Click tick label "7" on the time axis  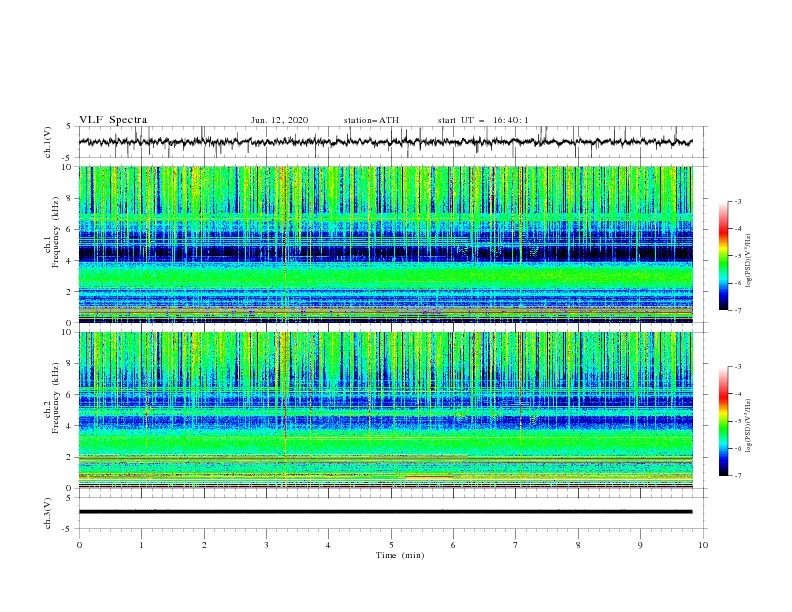coord(516,545)
